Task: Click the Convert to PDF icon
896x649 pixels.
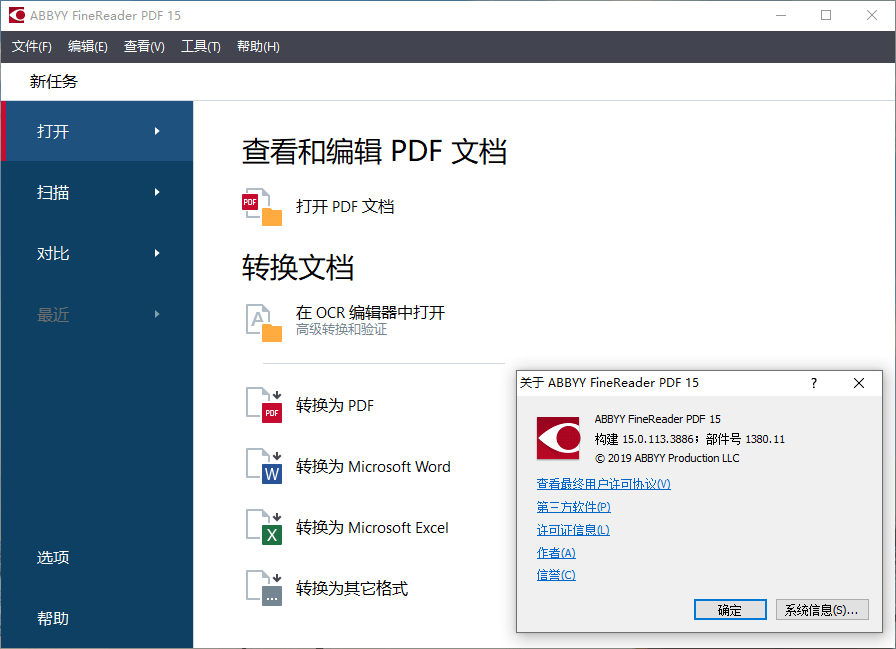Action: 263,405
